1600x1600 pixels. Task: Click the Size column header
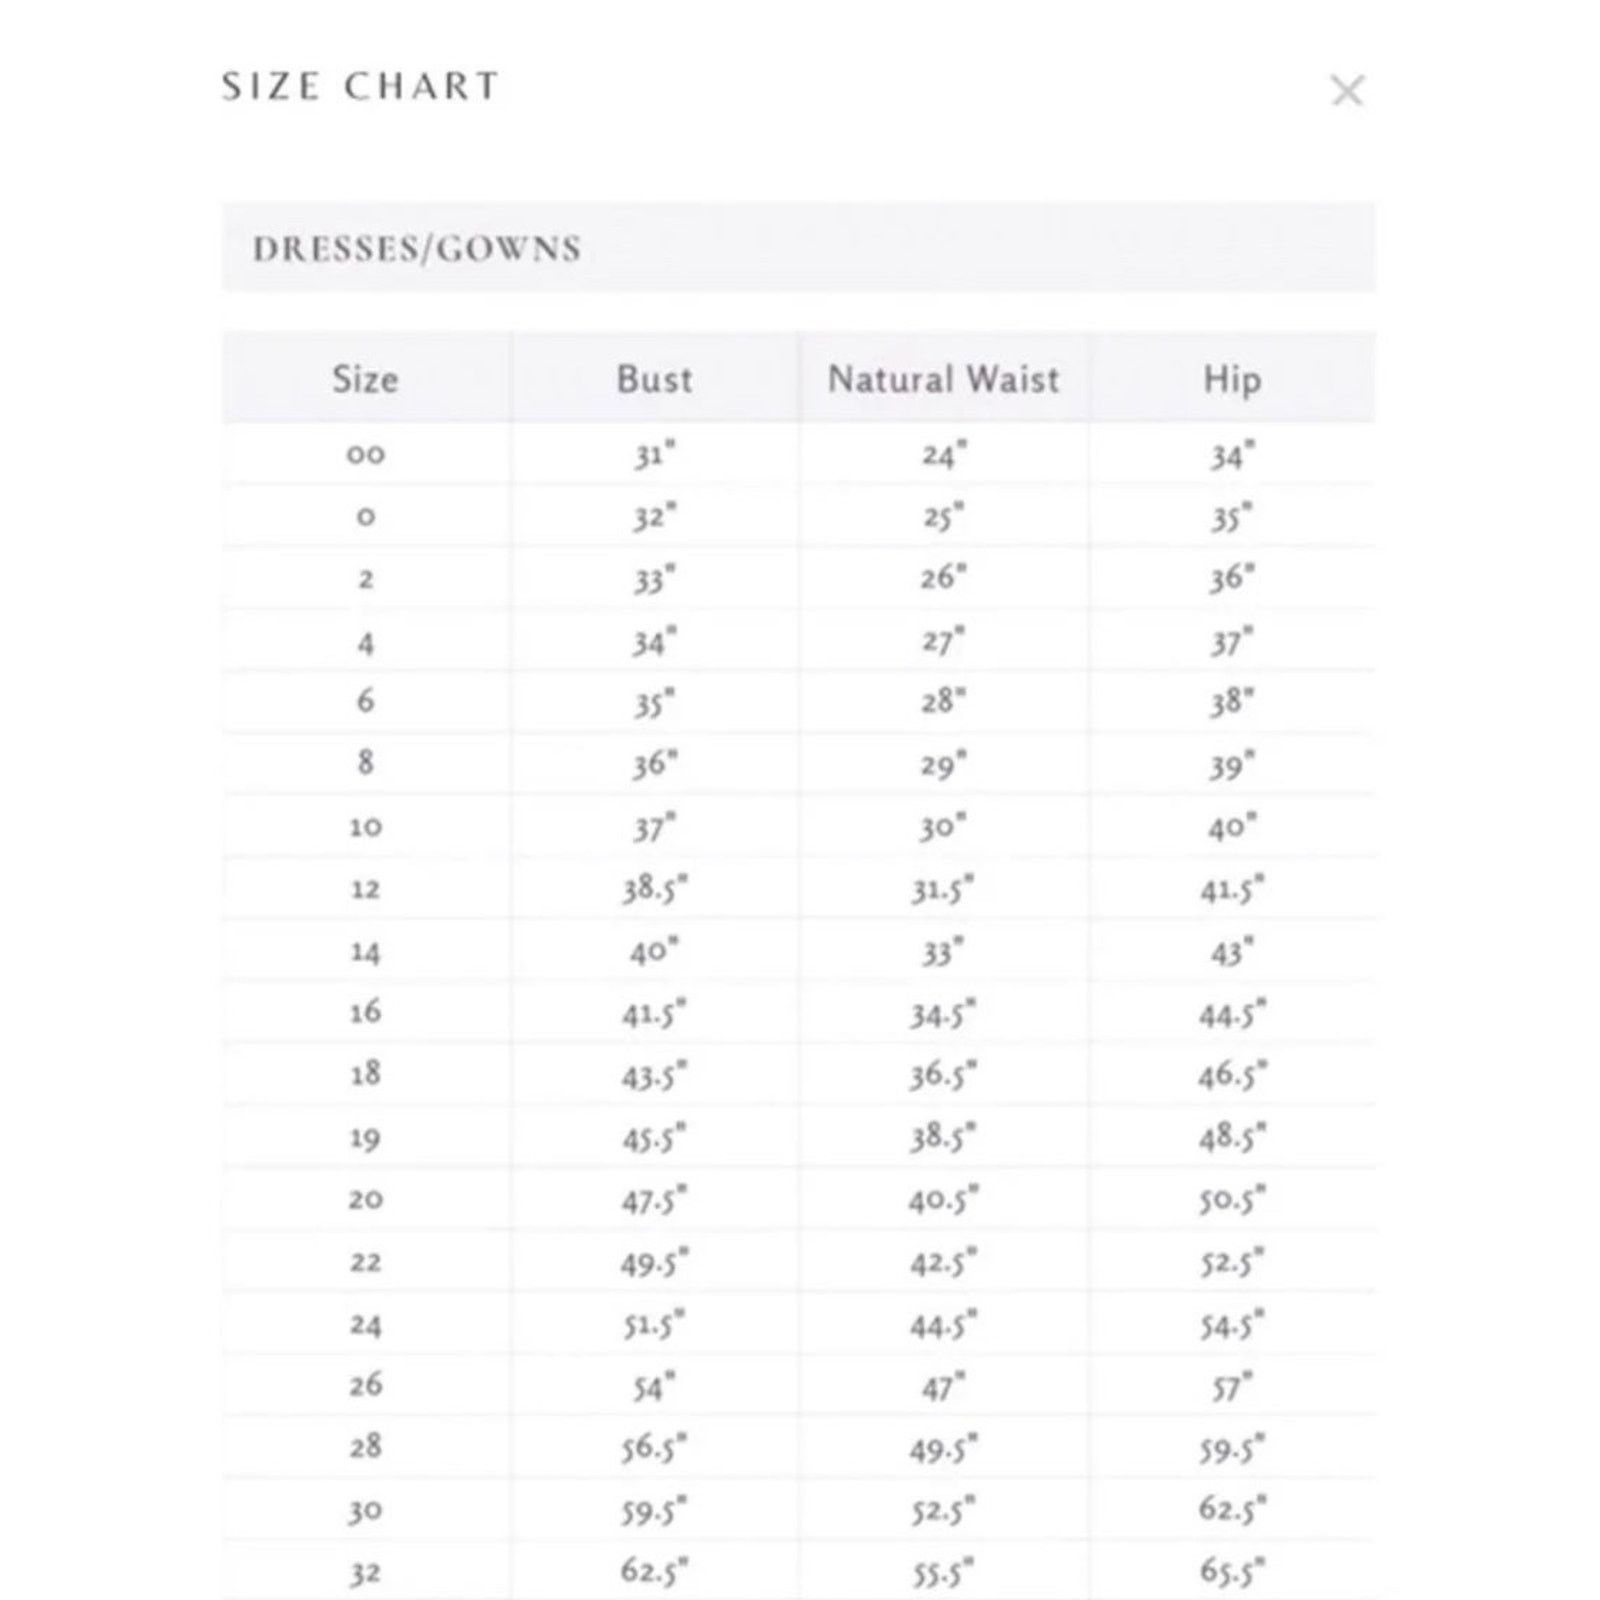(x=366, y=379)
